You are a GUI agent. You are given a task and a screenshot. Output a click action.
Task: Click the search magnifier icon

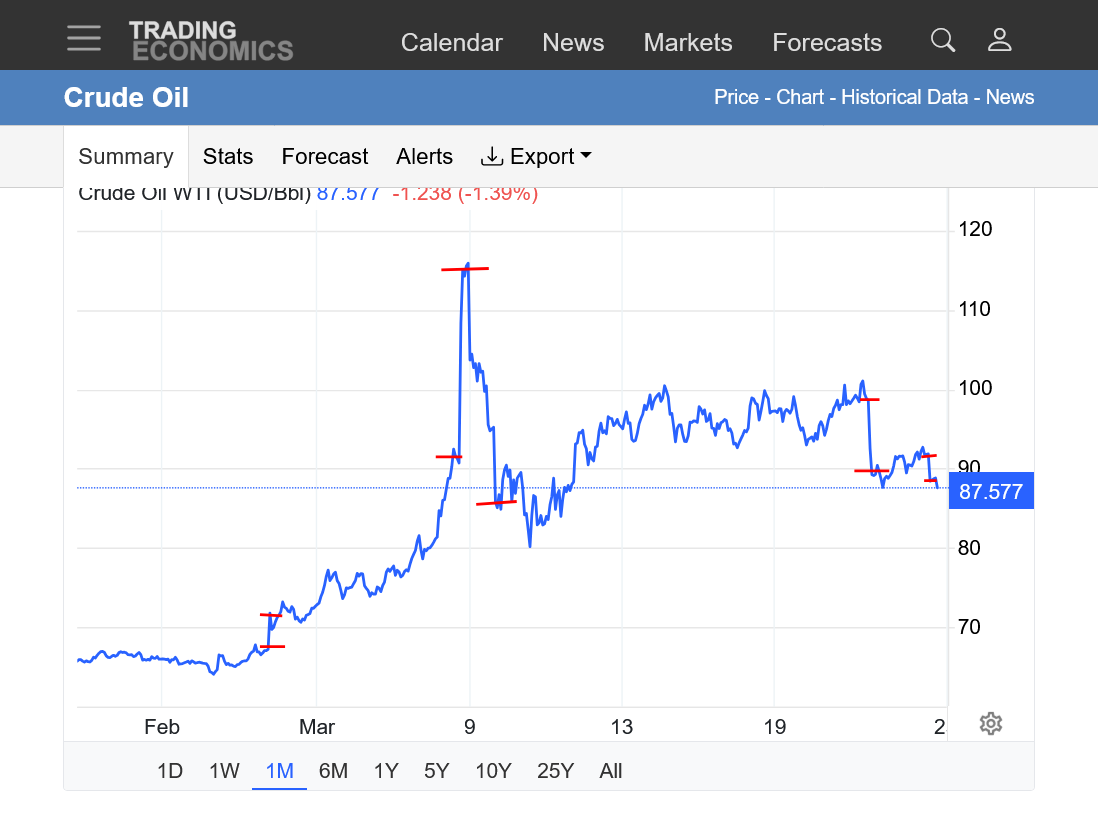(x=942, y=40)
